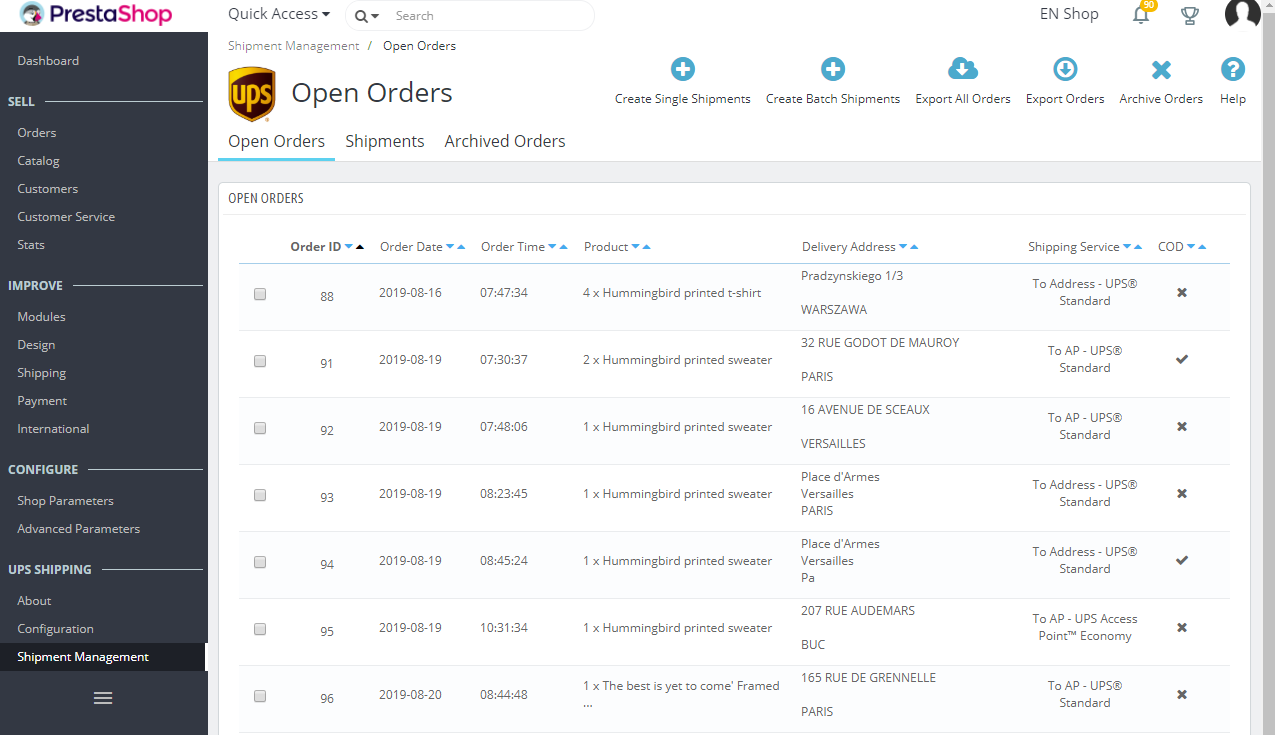Click the Export All Orders cloud icon
The image size is (1275, 735).
pos(963,69)
